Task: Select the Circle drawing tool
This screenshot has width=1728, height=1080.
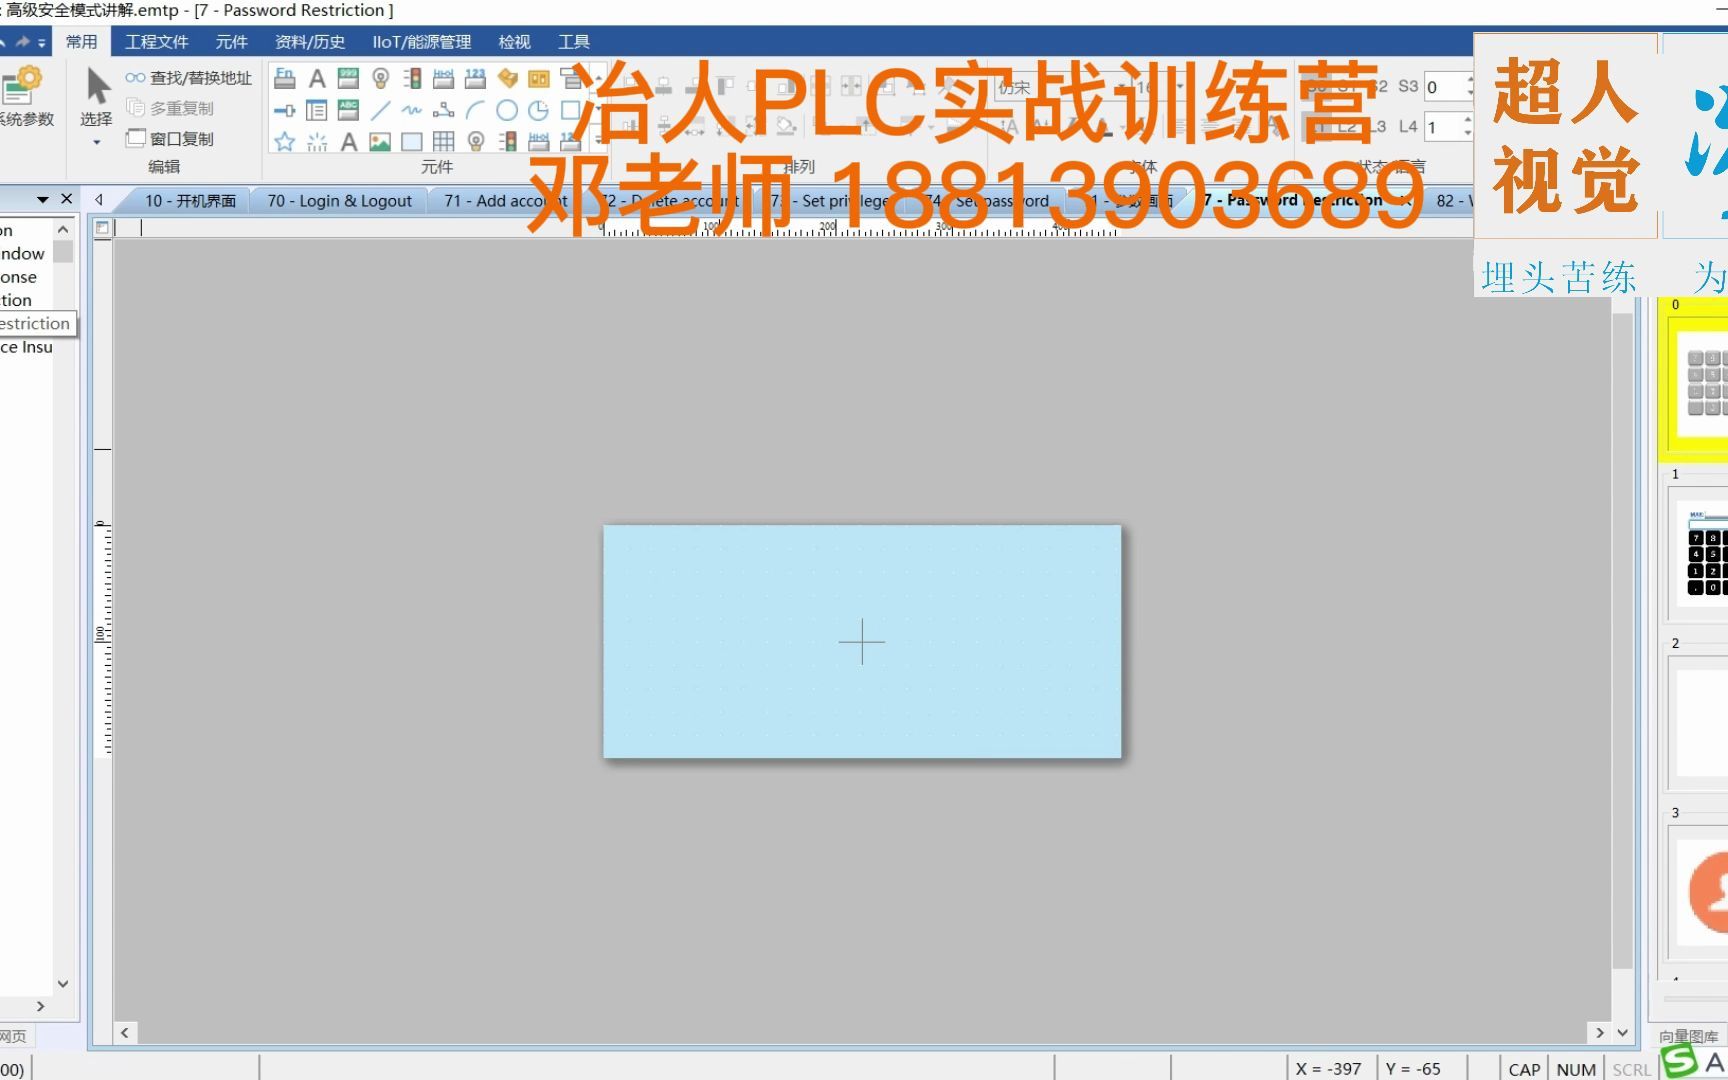Action: 507,110
